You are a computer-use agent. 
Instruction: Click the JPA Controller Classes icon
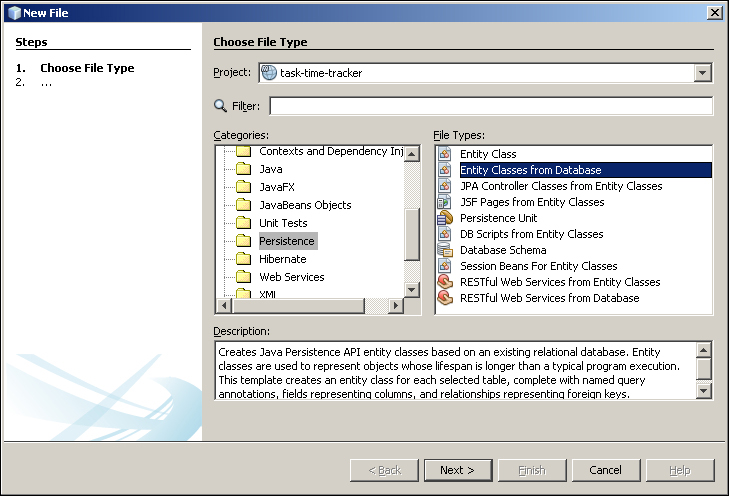[444, 186]
